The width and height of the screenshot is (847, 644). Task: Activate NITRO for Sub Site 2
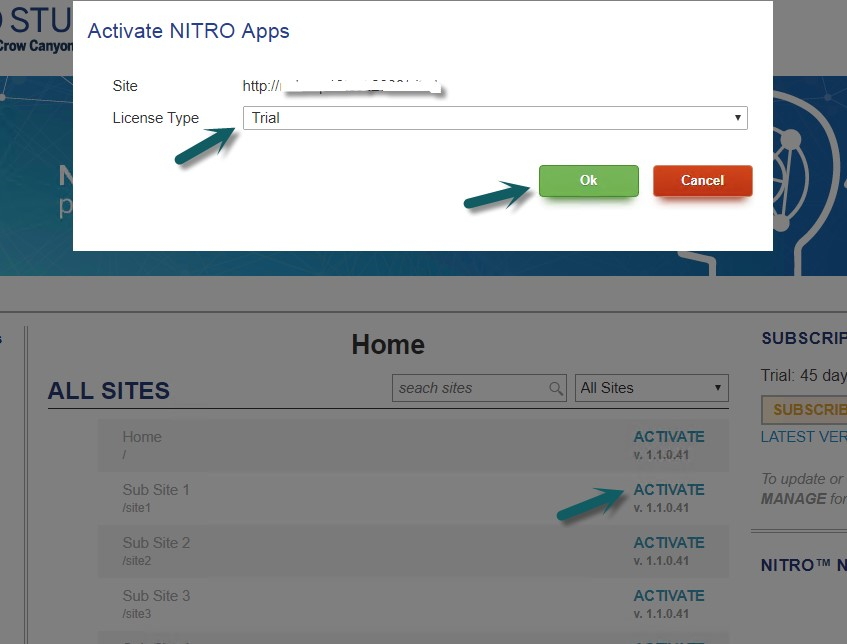coord(669,542)
